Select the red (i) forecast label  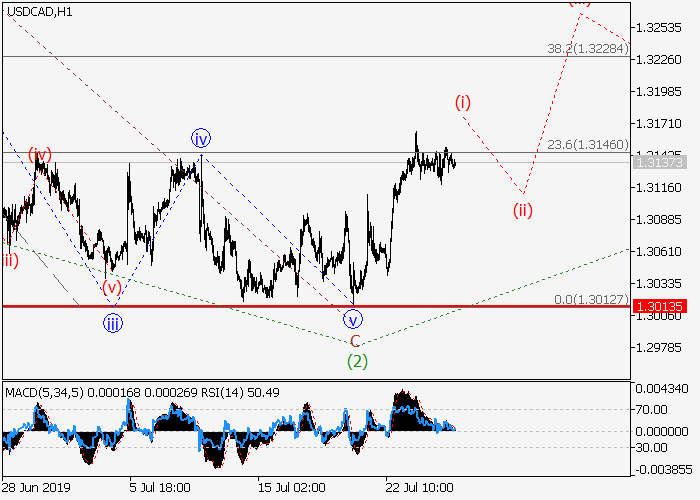pos(463,102)
